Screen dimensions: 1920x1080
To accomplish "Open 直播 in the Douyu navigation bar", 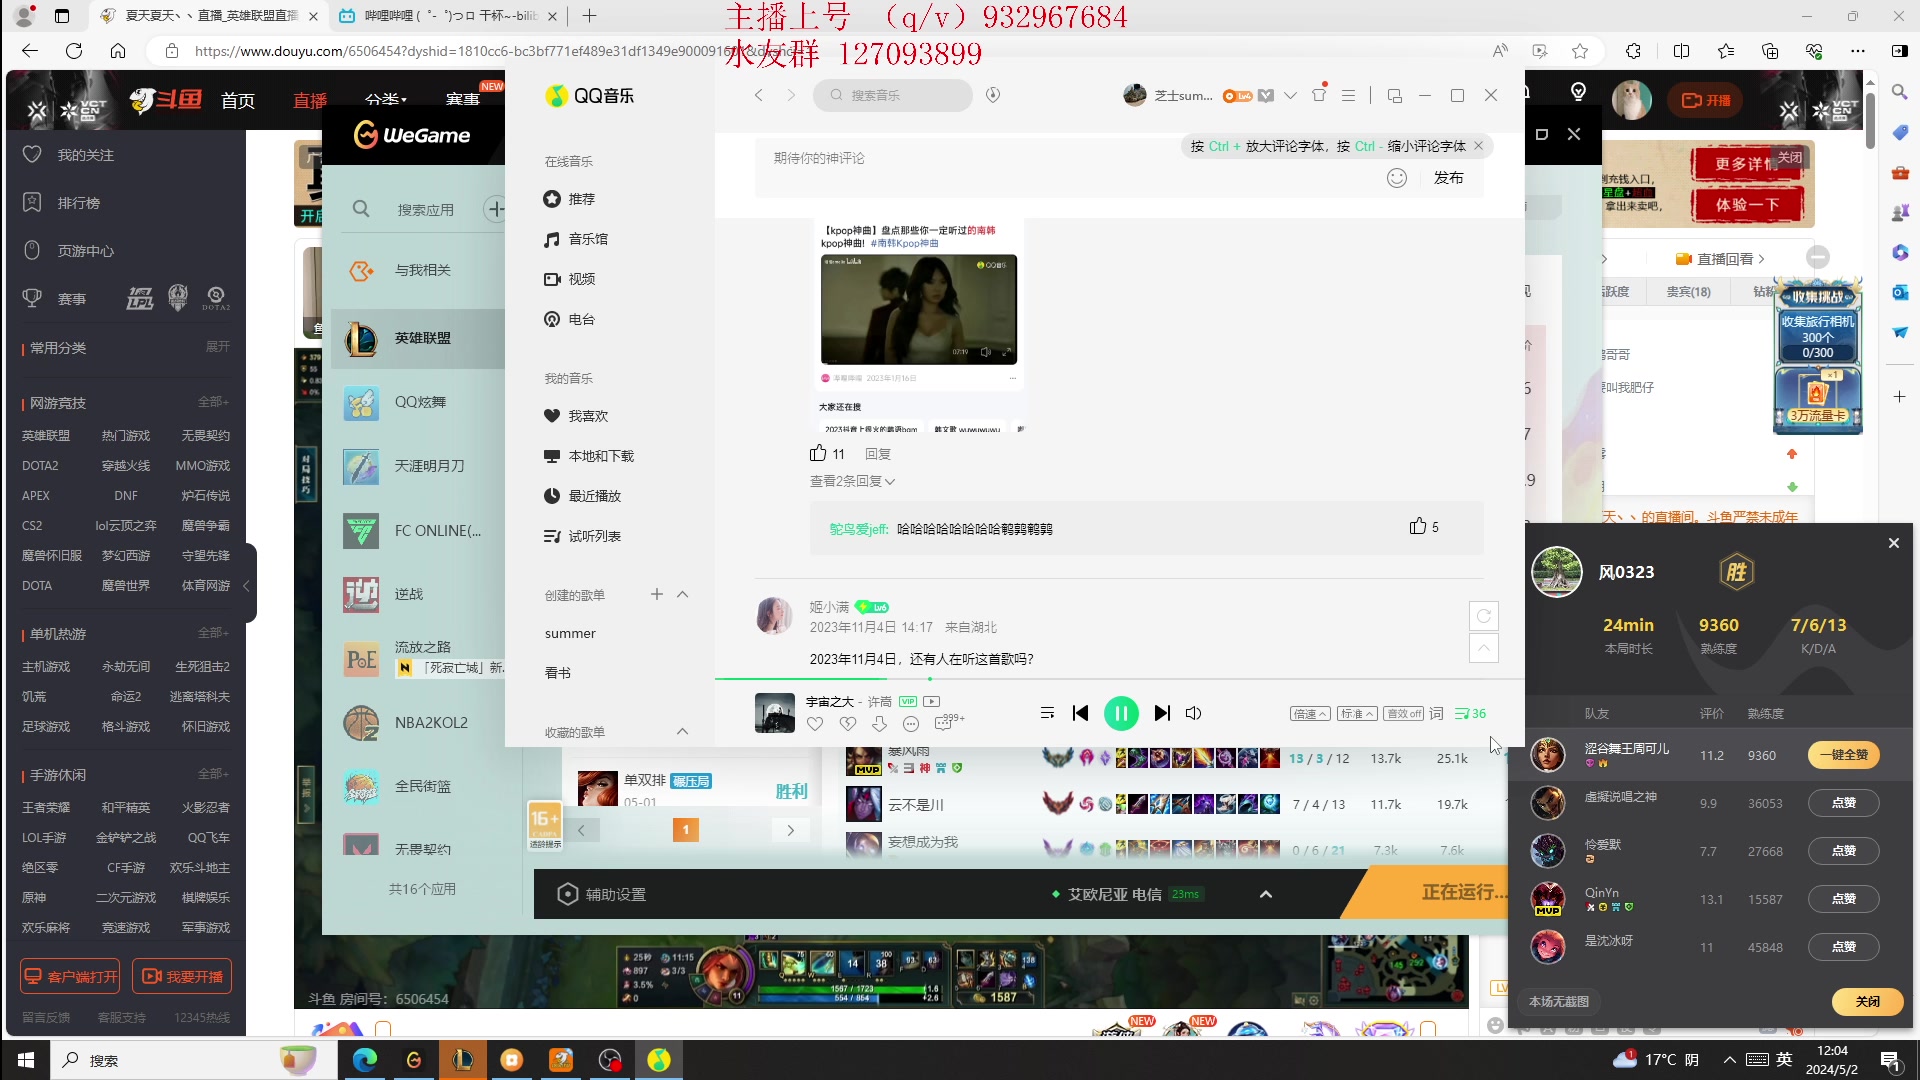I will [309, 99].
